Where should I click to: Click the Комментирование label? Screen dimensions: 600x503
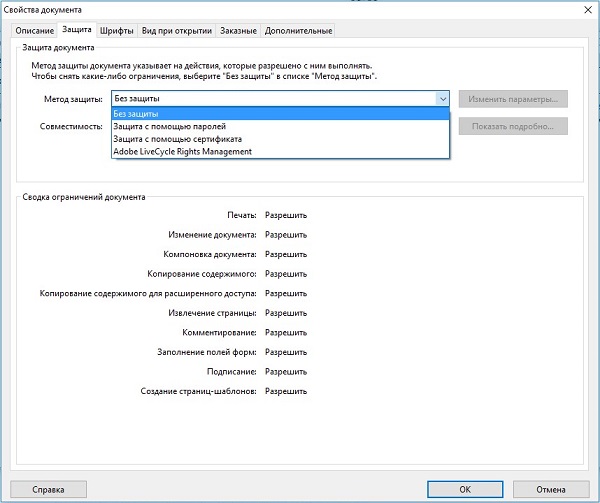pos(219,332)
